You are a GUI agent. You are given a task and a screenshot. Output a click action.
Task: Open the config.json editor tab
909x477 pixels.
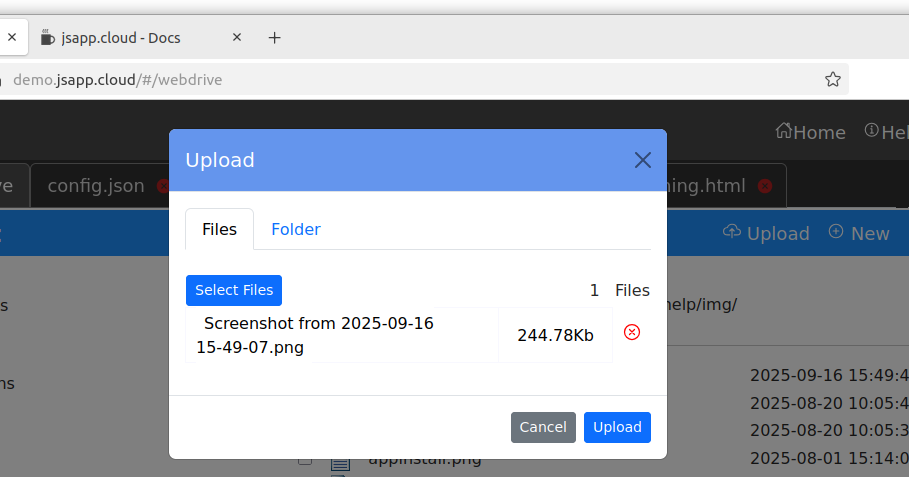click(x=96, y=186)
